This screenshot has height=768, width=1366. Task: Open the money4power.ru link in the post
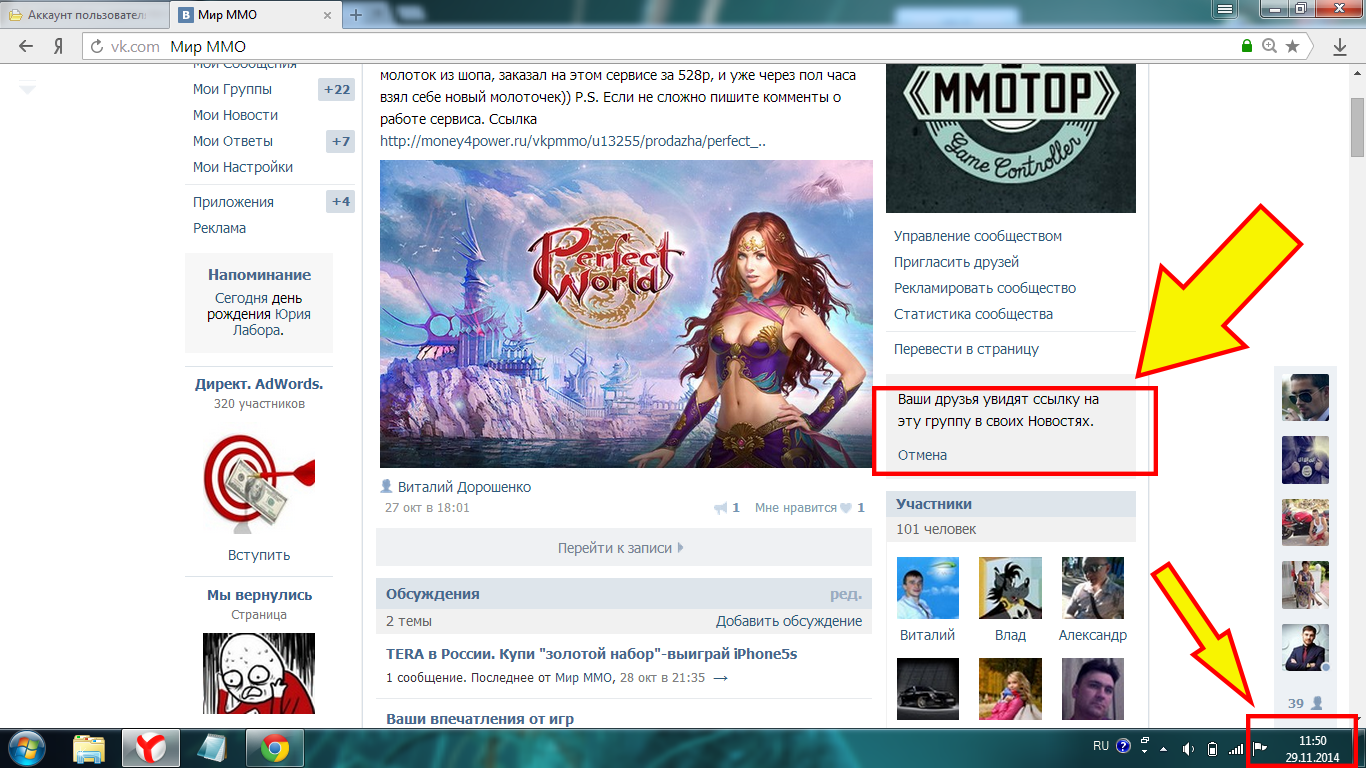coord(573,141)
